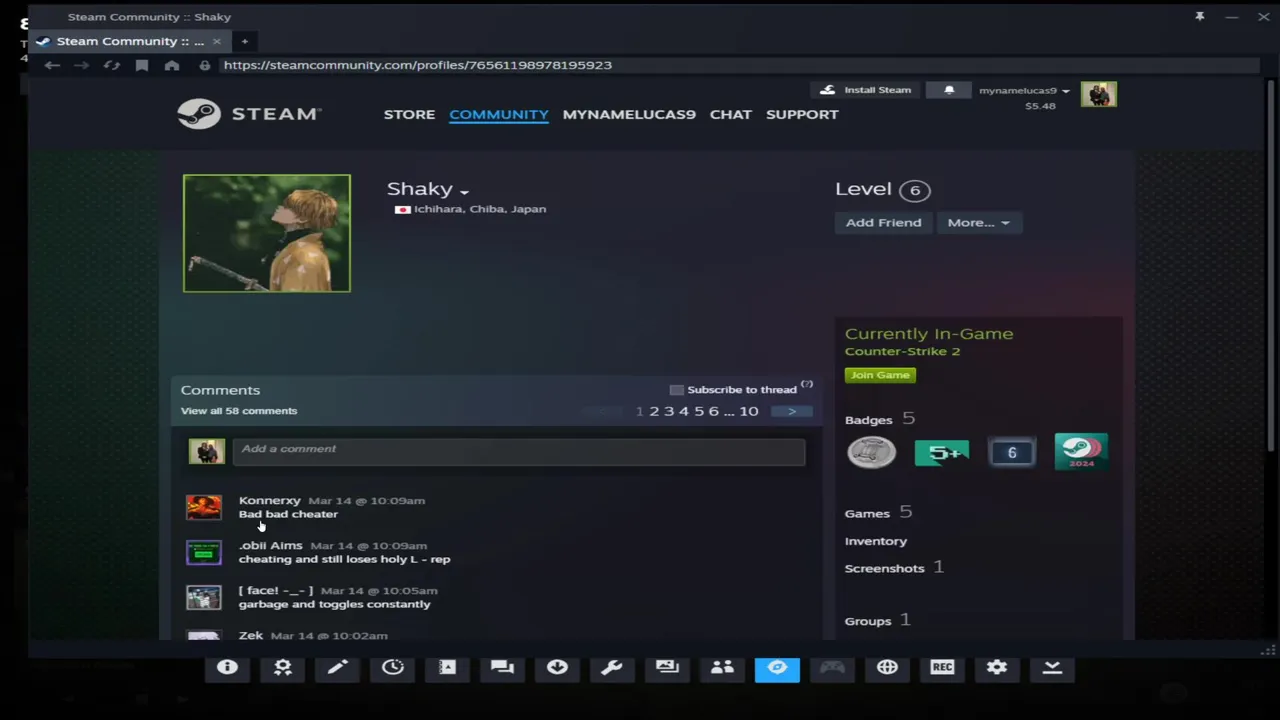Screen dimensions: 1280x720
Task: Open the clock playtime icon in the toolbar
Action: coord(392,667)
